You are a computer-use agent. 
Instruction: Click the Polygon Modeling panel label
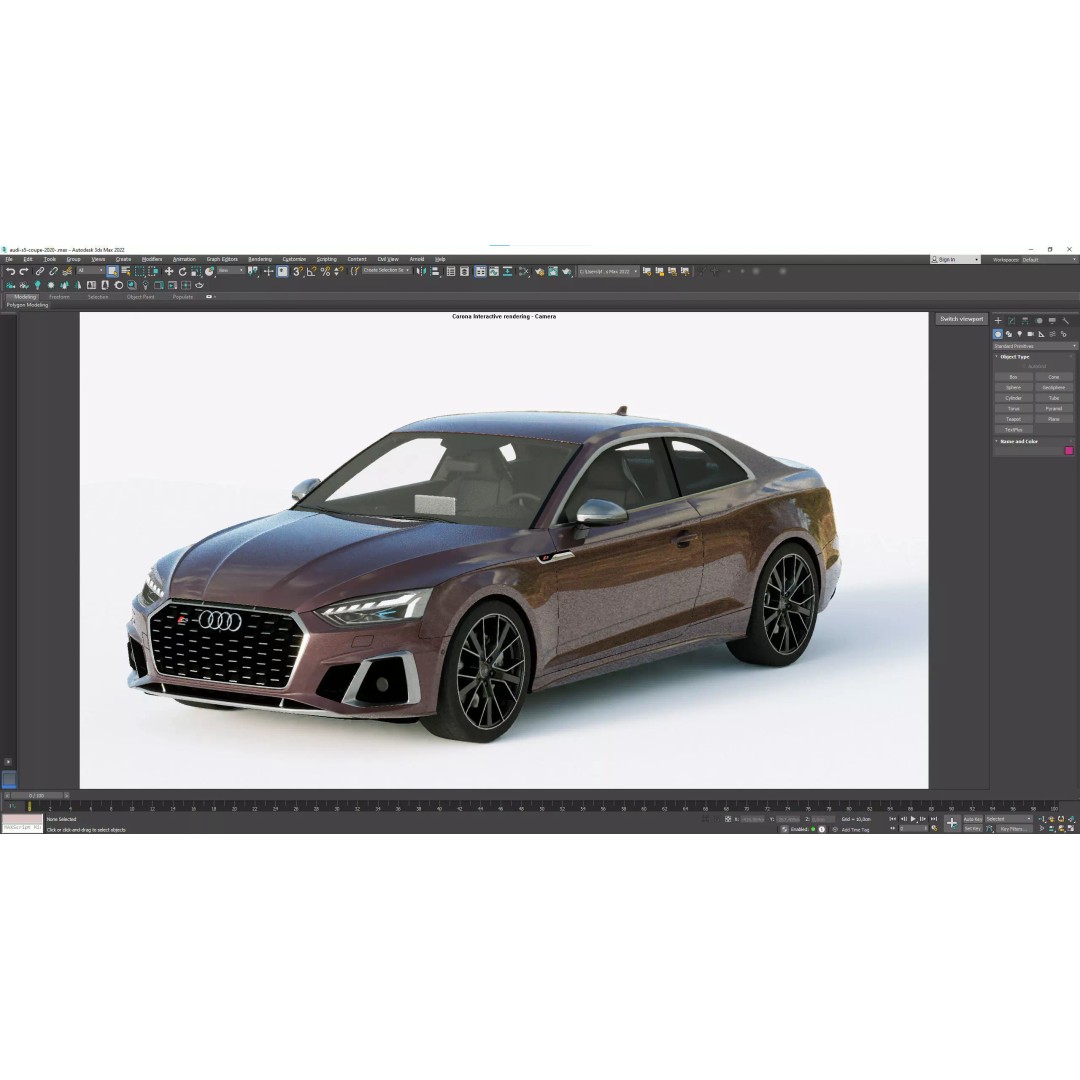pos(28,305)
